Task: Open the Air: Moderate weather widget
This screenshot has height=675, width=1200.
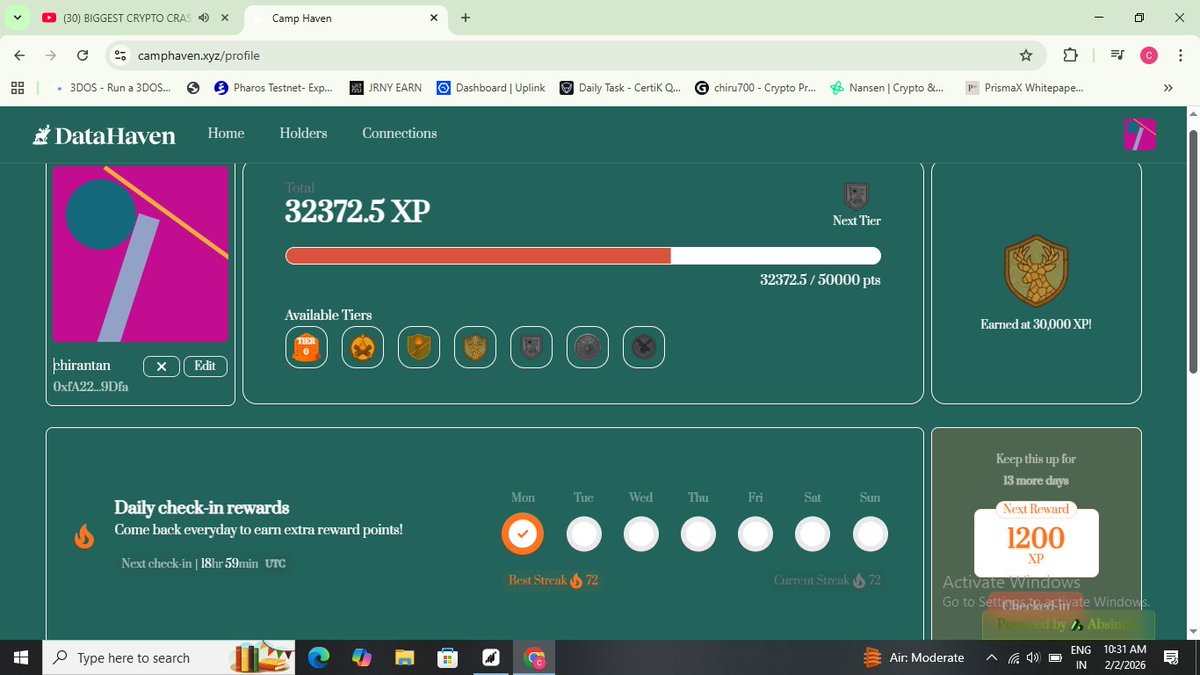Action: click(915, 658)
